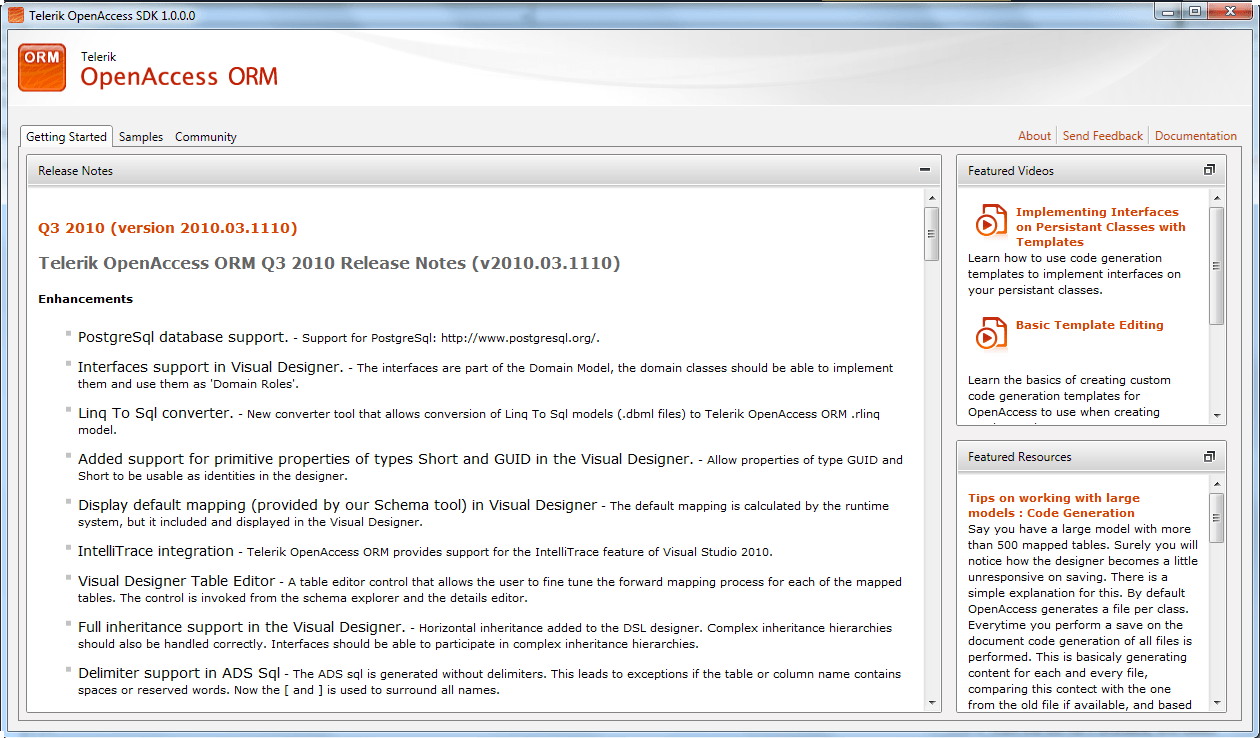Open the Basic Template Editing link
Image resolution: width=1260 pixels, height=738 pixels.
(1090, 325)
